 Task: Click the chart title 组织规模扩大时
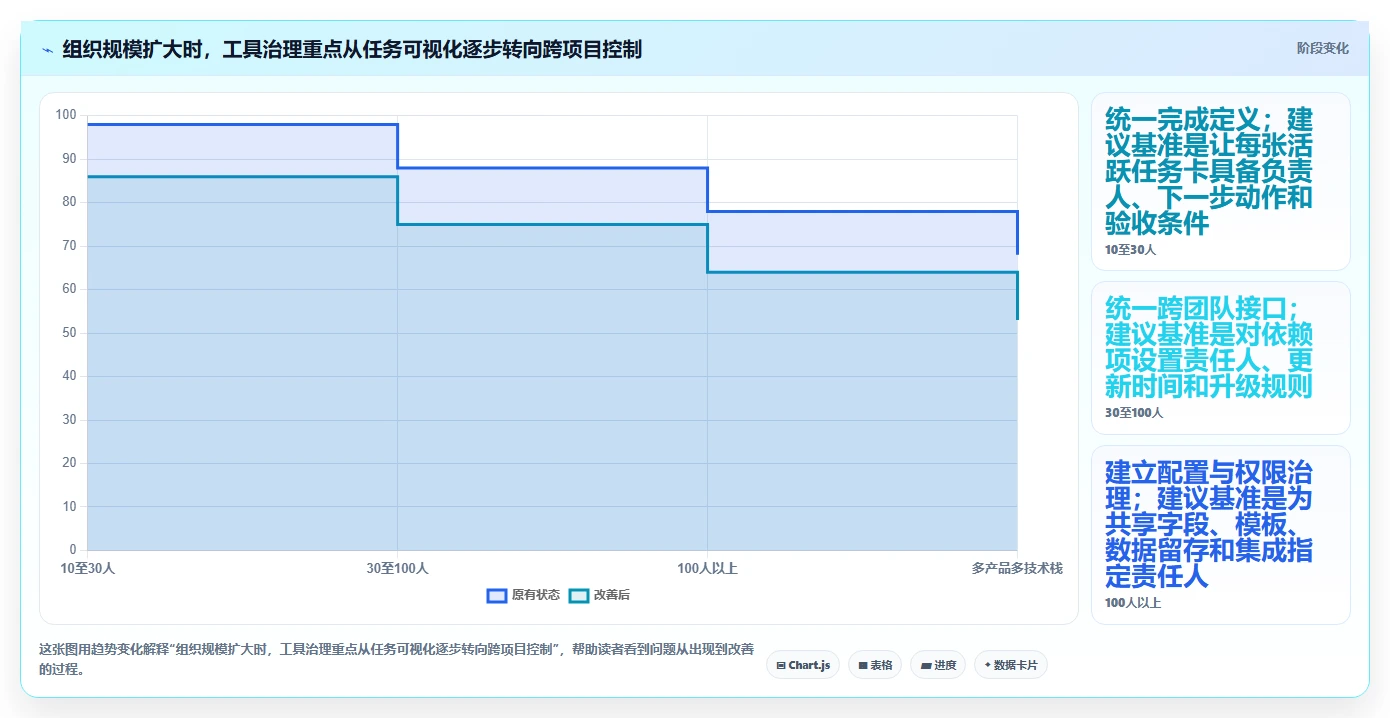(351, 49)
